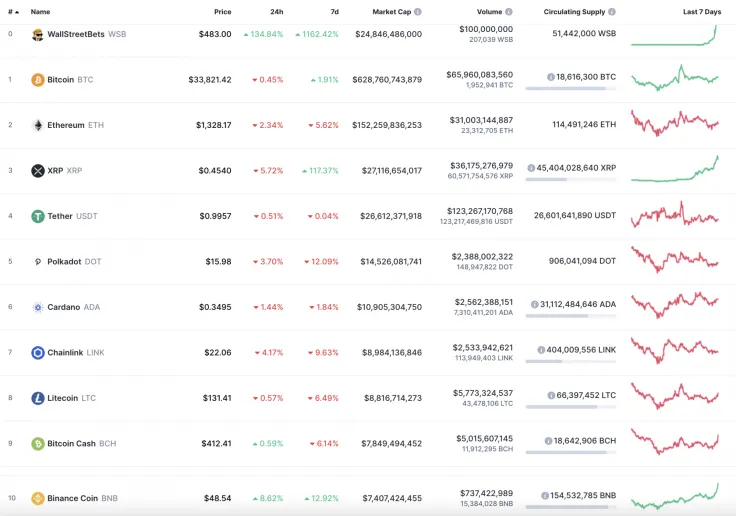Screen dimensions: 736x516
Task: Click the Polkadot logo icon
Action: [38, 262]
